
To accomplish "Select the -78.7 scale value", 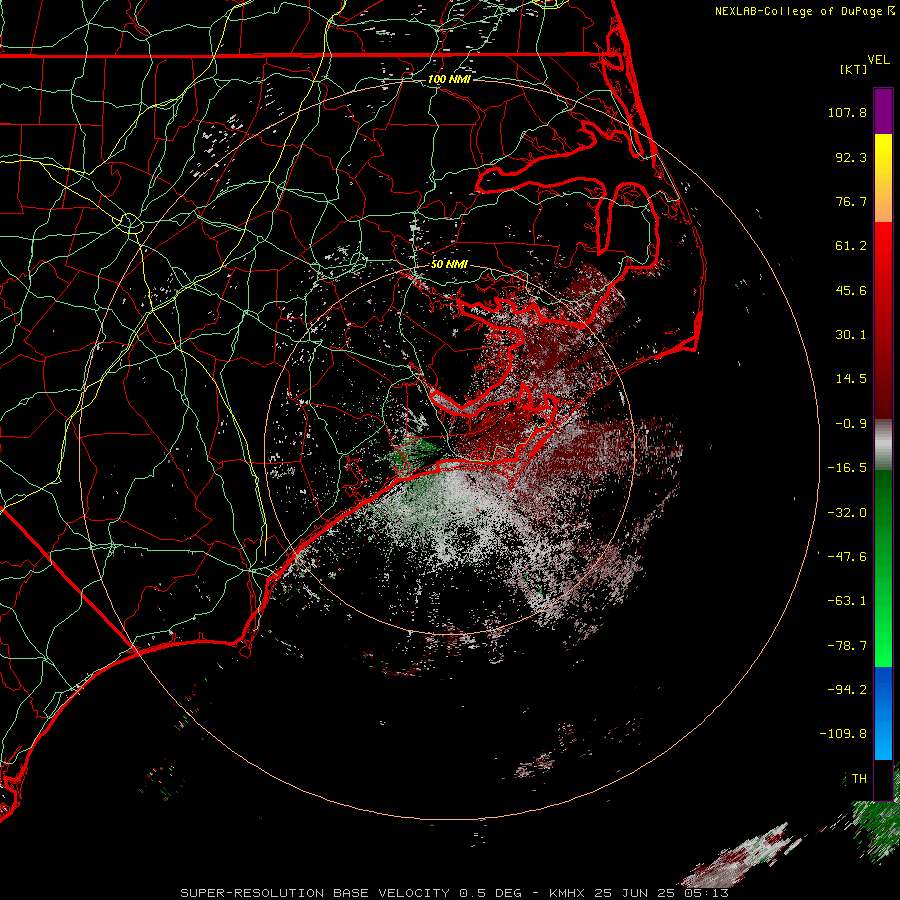I will point(847,646).
